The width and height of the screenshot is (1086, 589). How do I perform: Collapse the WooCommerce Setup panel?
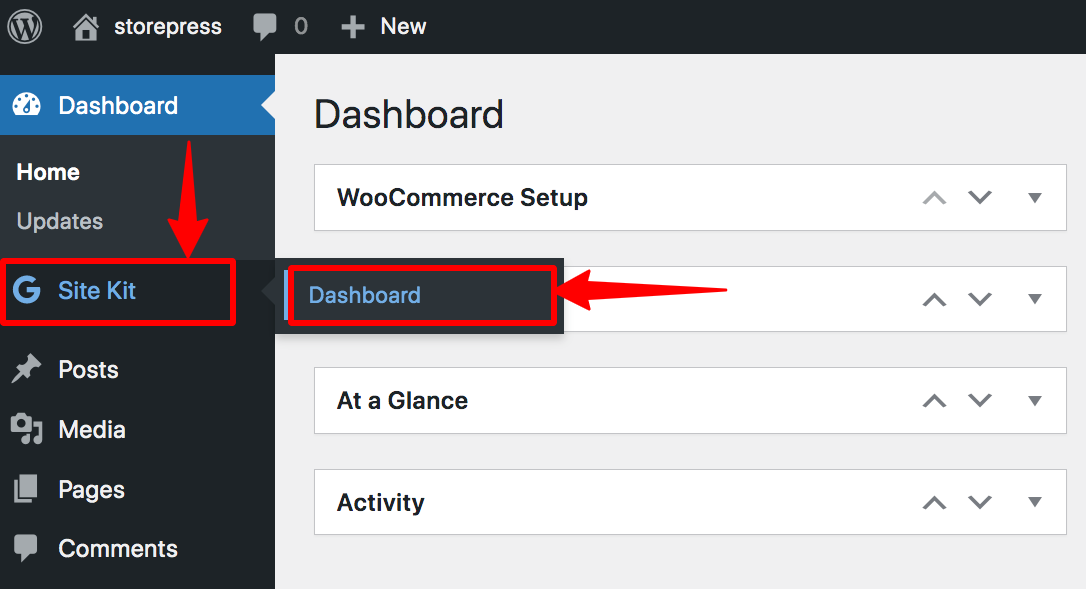(1035, 197)
